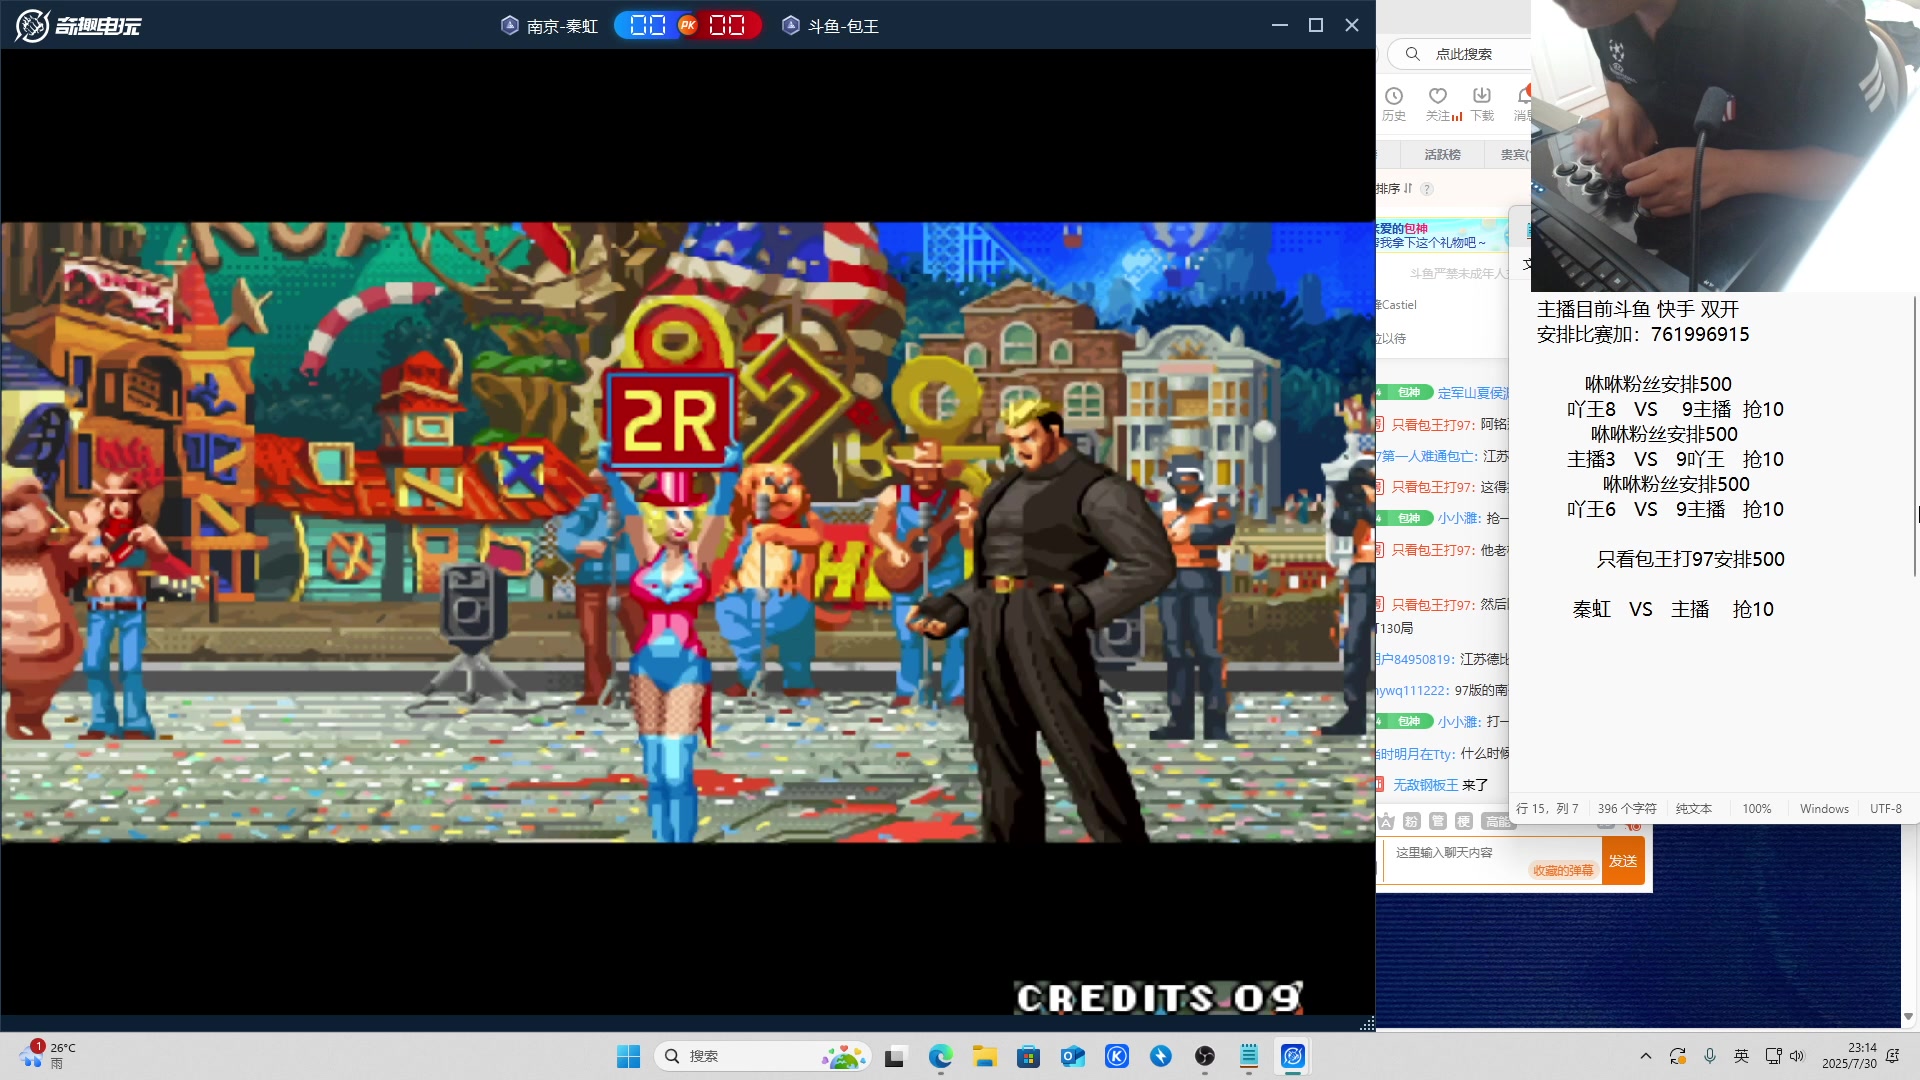Viewport: 1920px width, 1080px height.
Task: Click player avatar icon beside 斗鱼-包王
Action: pos(791,26)
